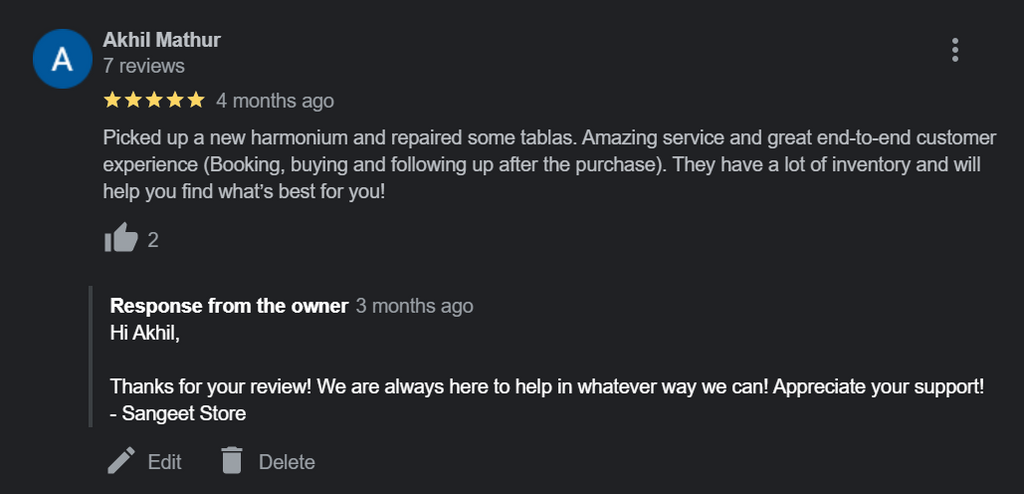This screenshot has height=494, width=1024.
Task: Click the first yellow rating star
Action: pyautogui.click(x=112, y=100)
